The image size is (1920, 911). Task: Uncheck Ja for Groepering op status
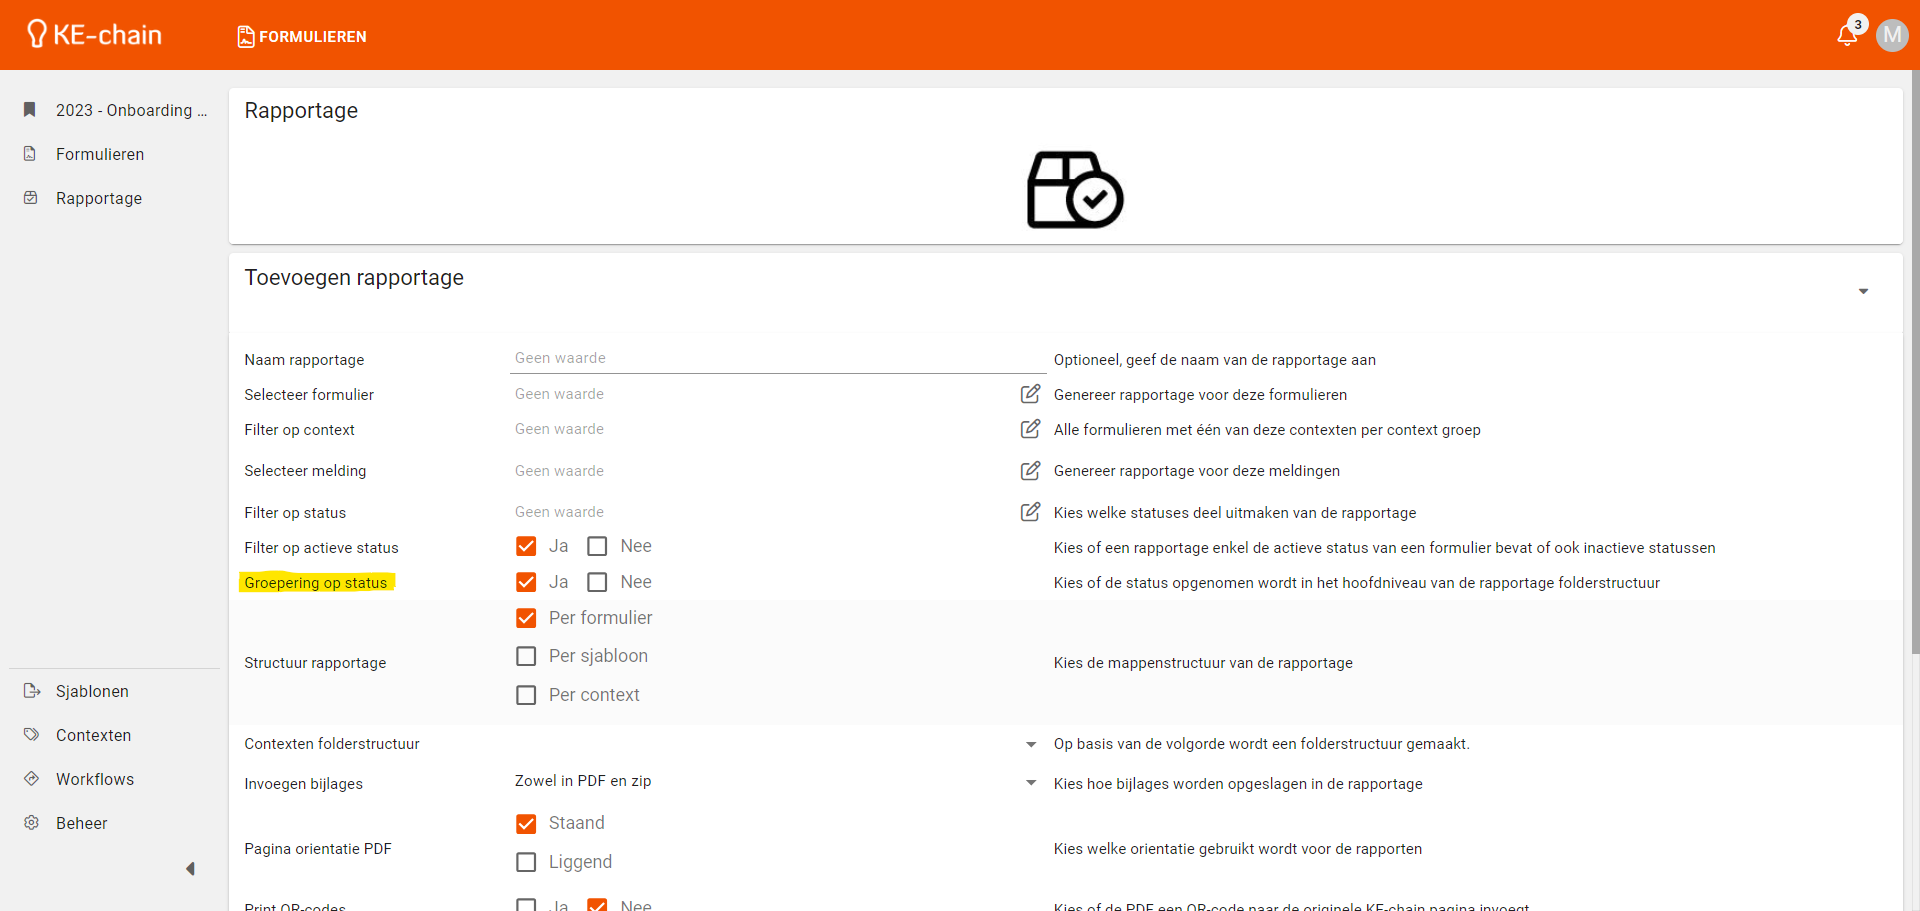pos(526,582)
